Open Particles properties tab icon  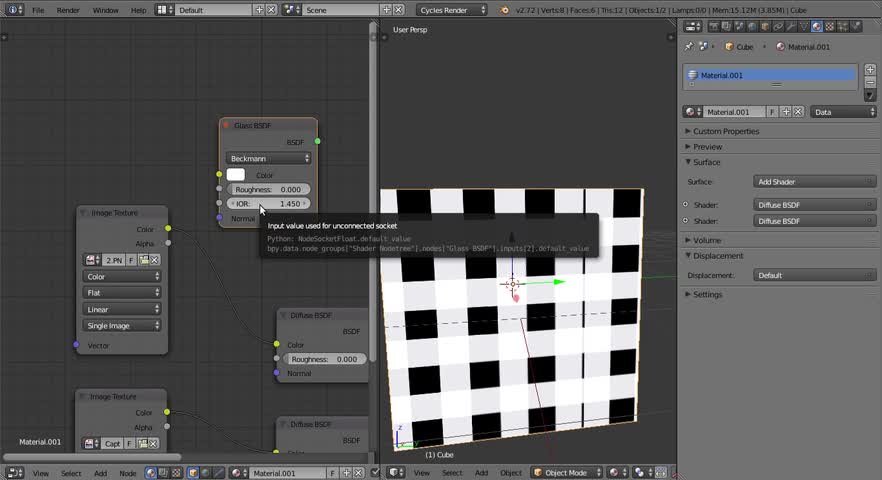tap(843, 26)
